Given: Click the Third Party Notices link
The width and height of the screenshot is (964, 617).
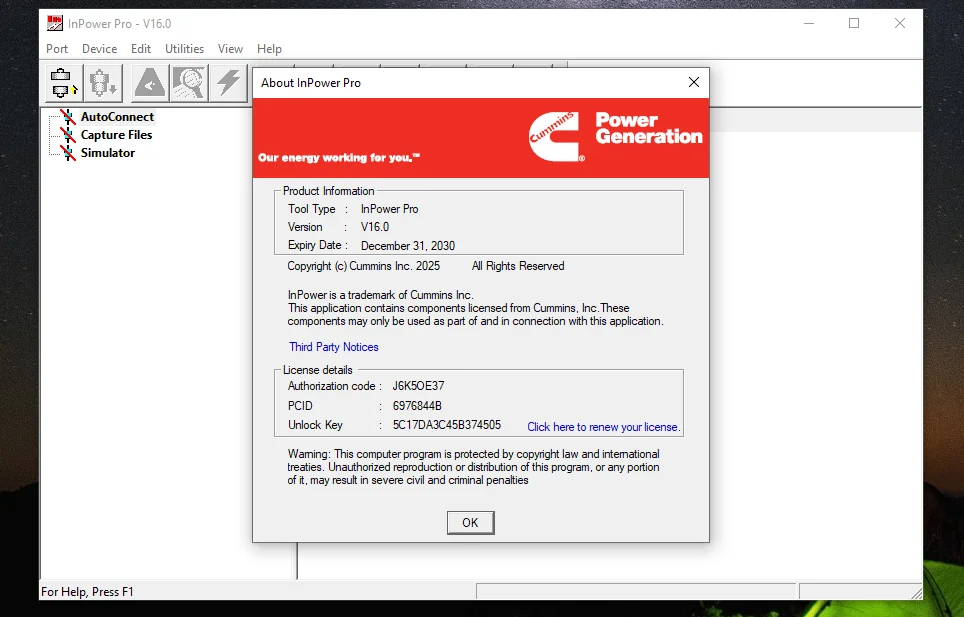Looking at the screenshot, I should (333, 347).
